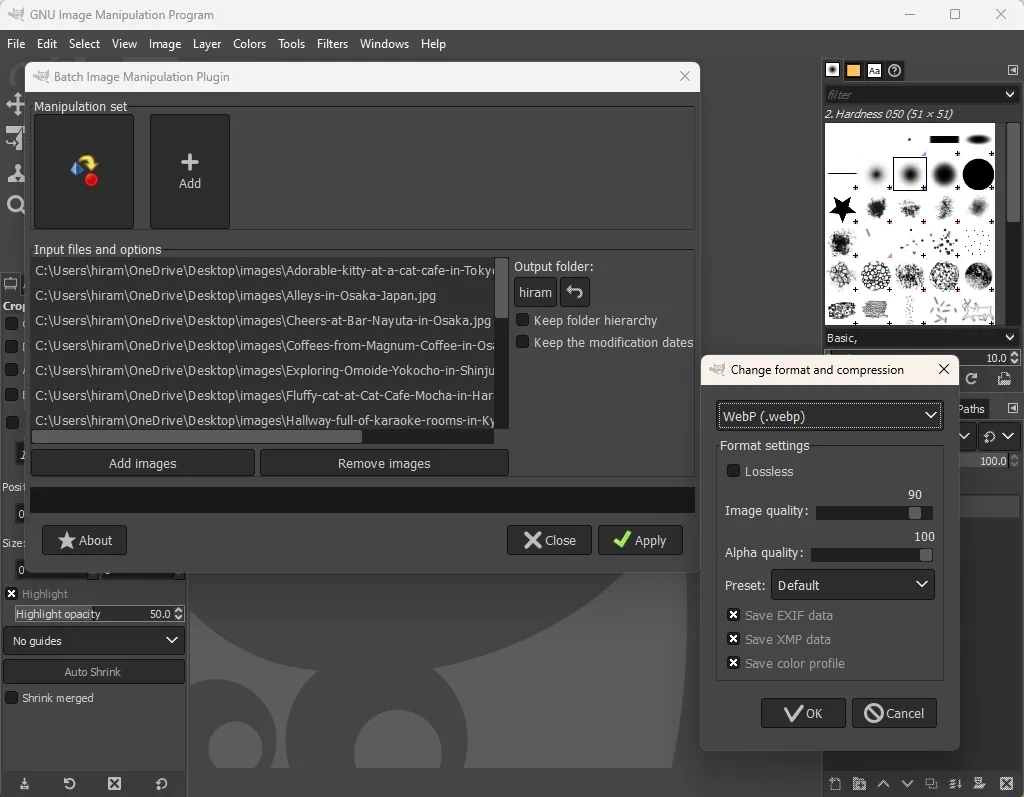Enable Keep folder hierarchy checkbox
The image size is (1024, 797).
coord(522,320)
